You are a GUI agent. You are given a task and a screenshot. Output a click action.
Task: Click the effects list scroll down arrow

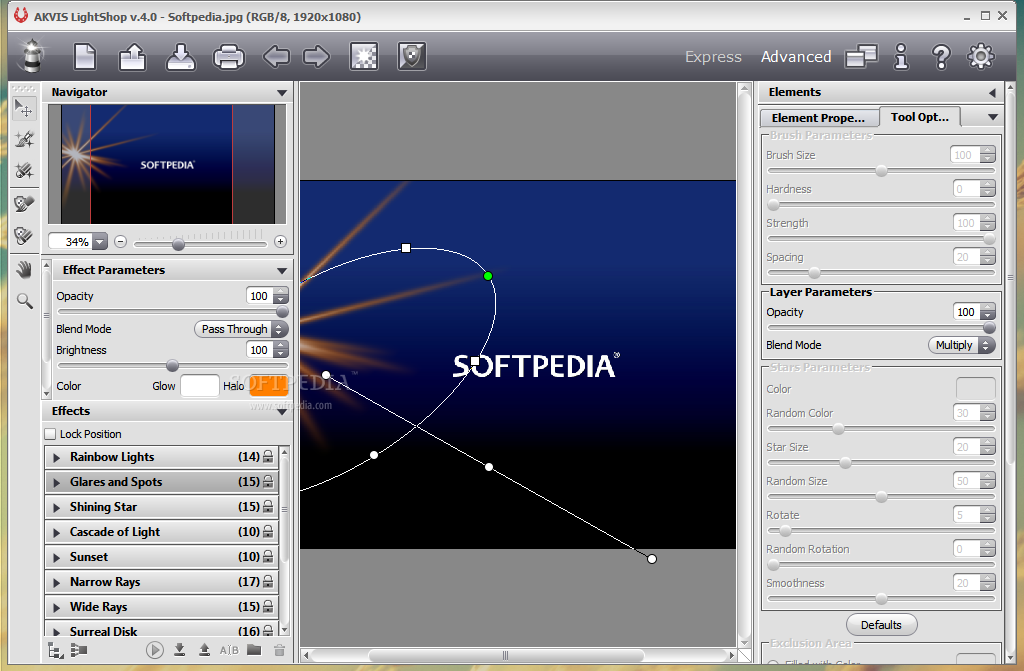(284, 630)
